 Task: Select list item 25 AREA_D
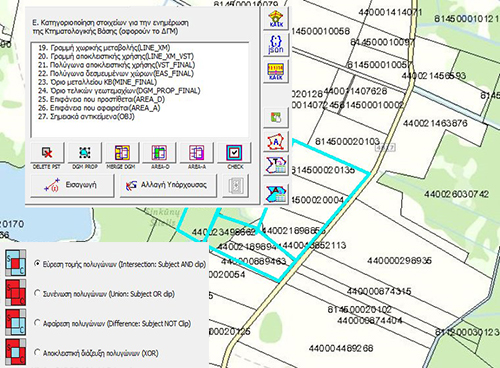pyautogui.click(x=101, y=99)
